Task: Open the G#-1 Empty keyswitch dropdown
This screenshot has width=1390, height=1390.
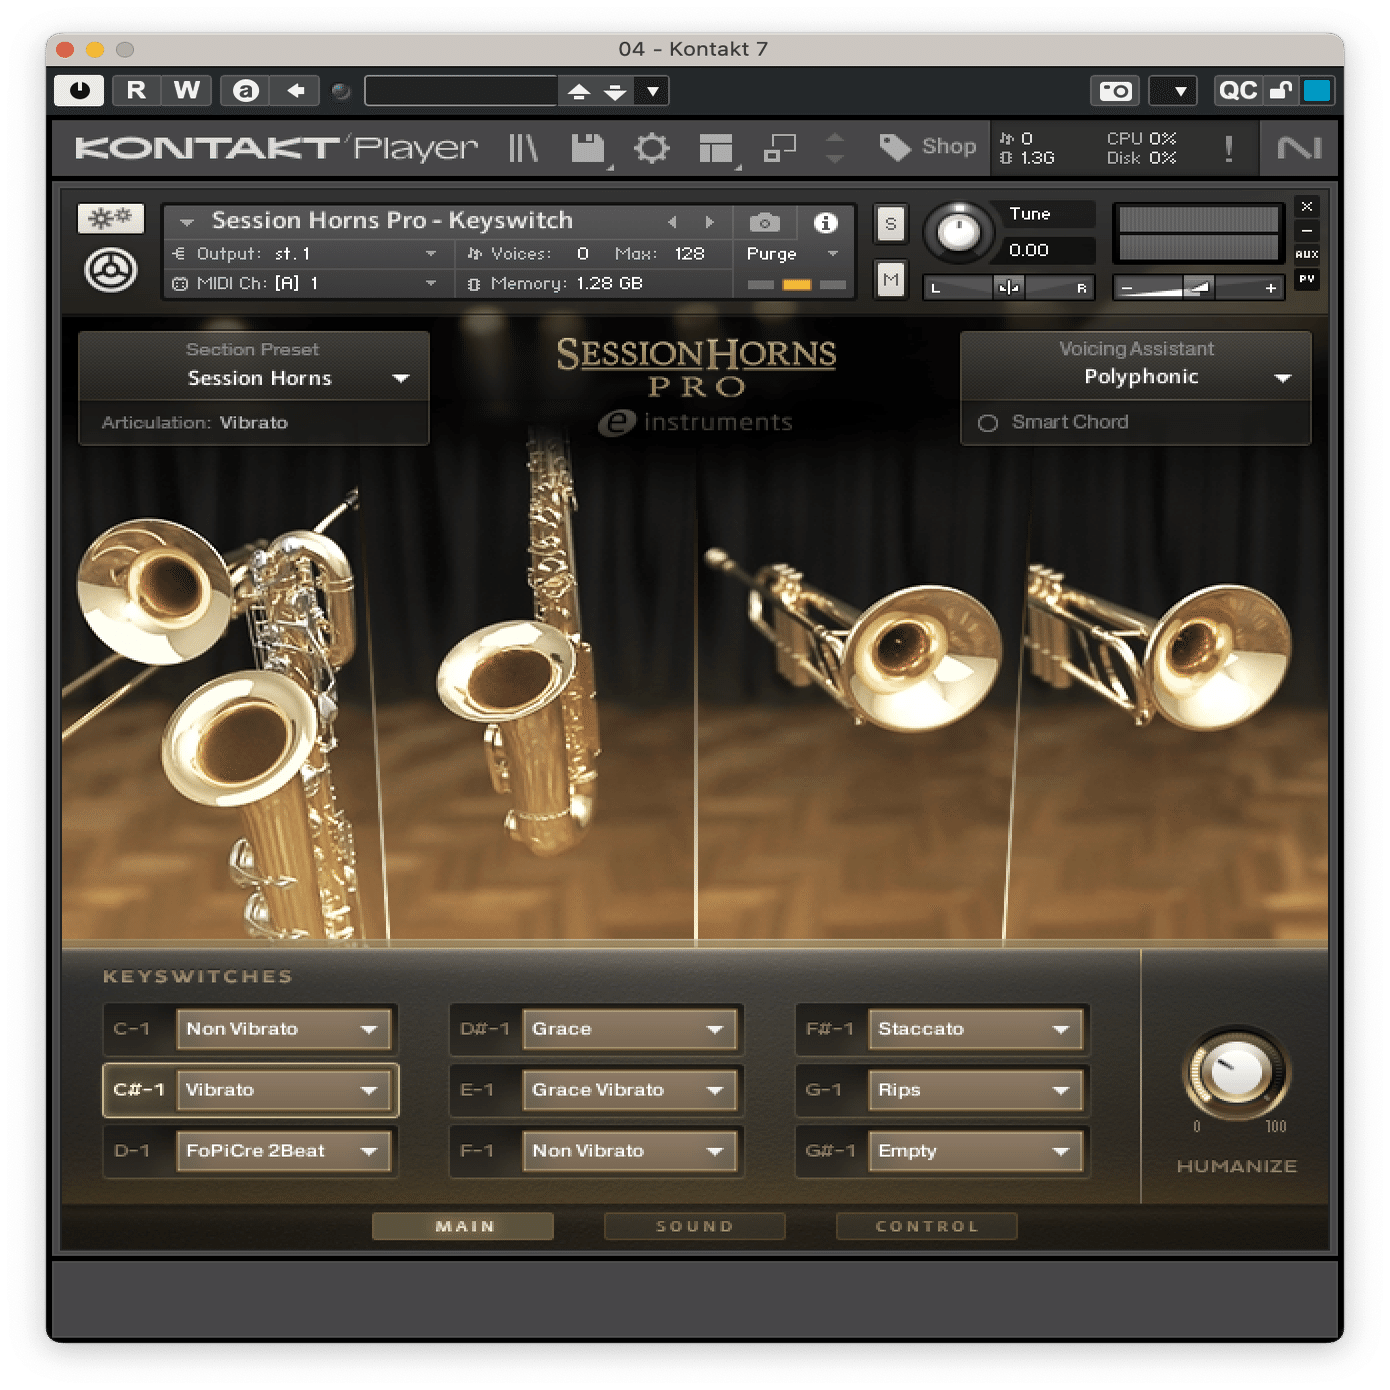Action: click(x=975, y=1151)
